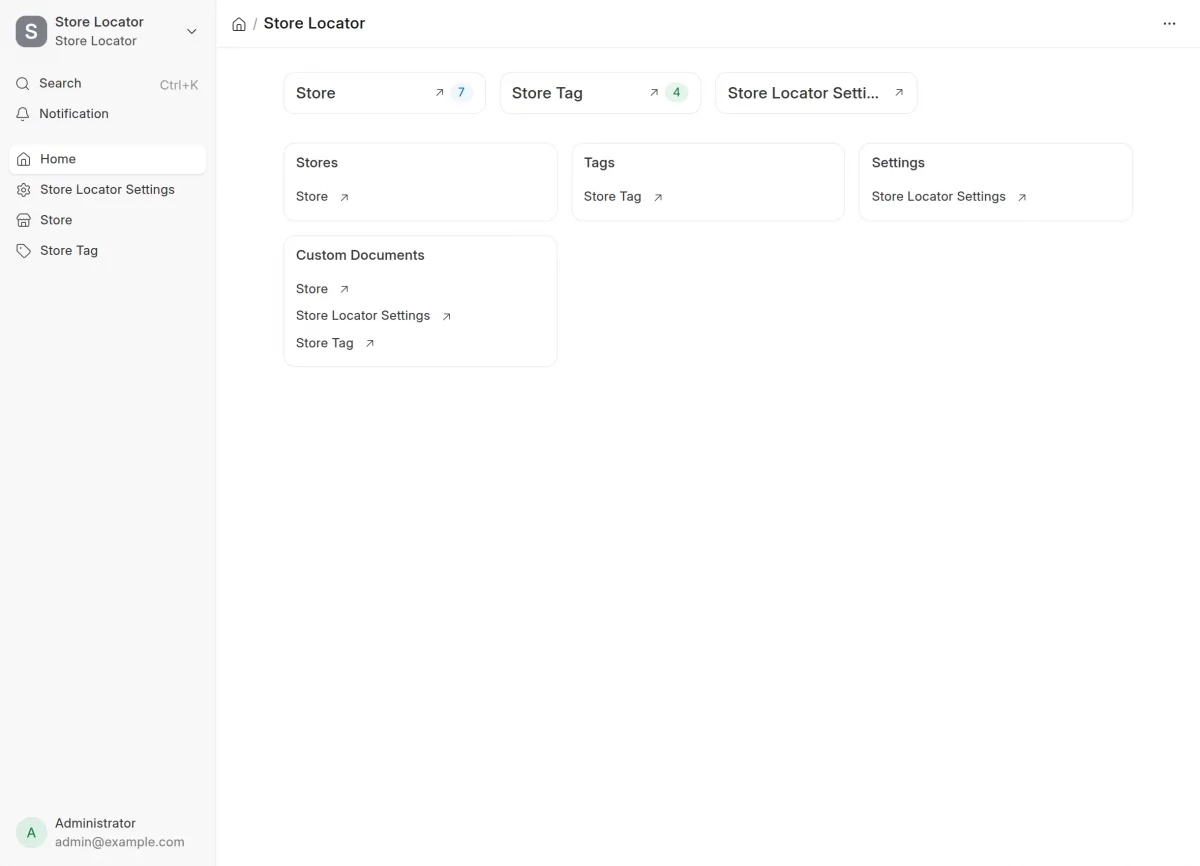Click the count badge 7 on Store
Screen dimensions: 1200x866
click(x=461, y=93)
